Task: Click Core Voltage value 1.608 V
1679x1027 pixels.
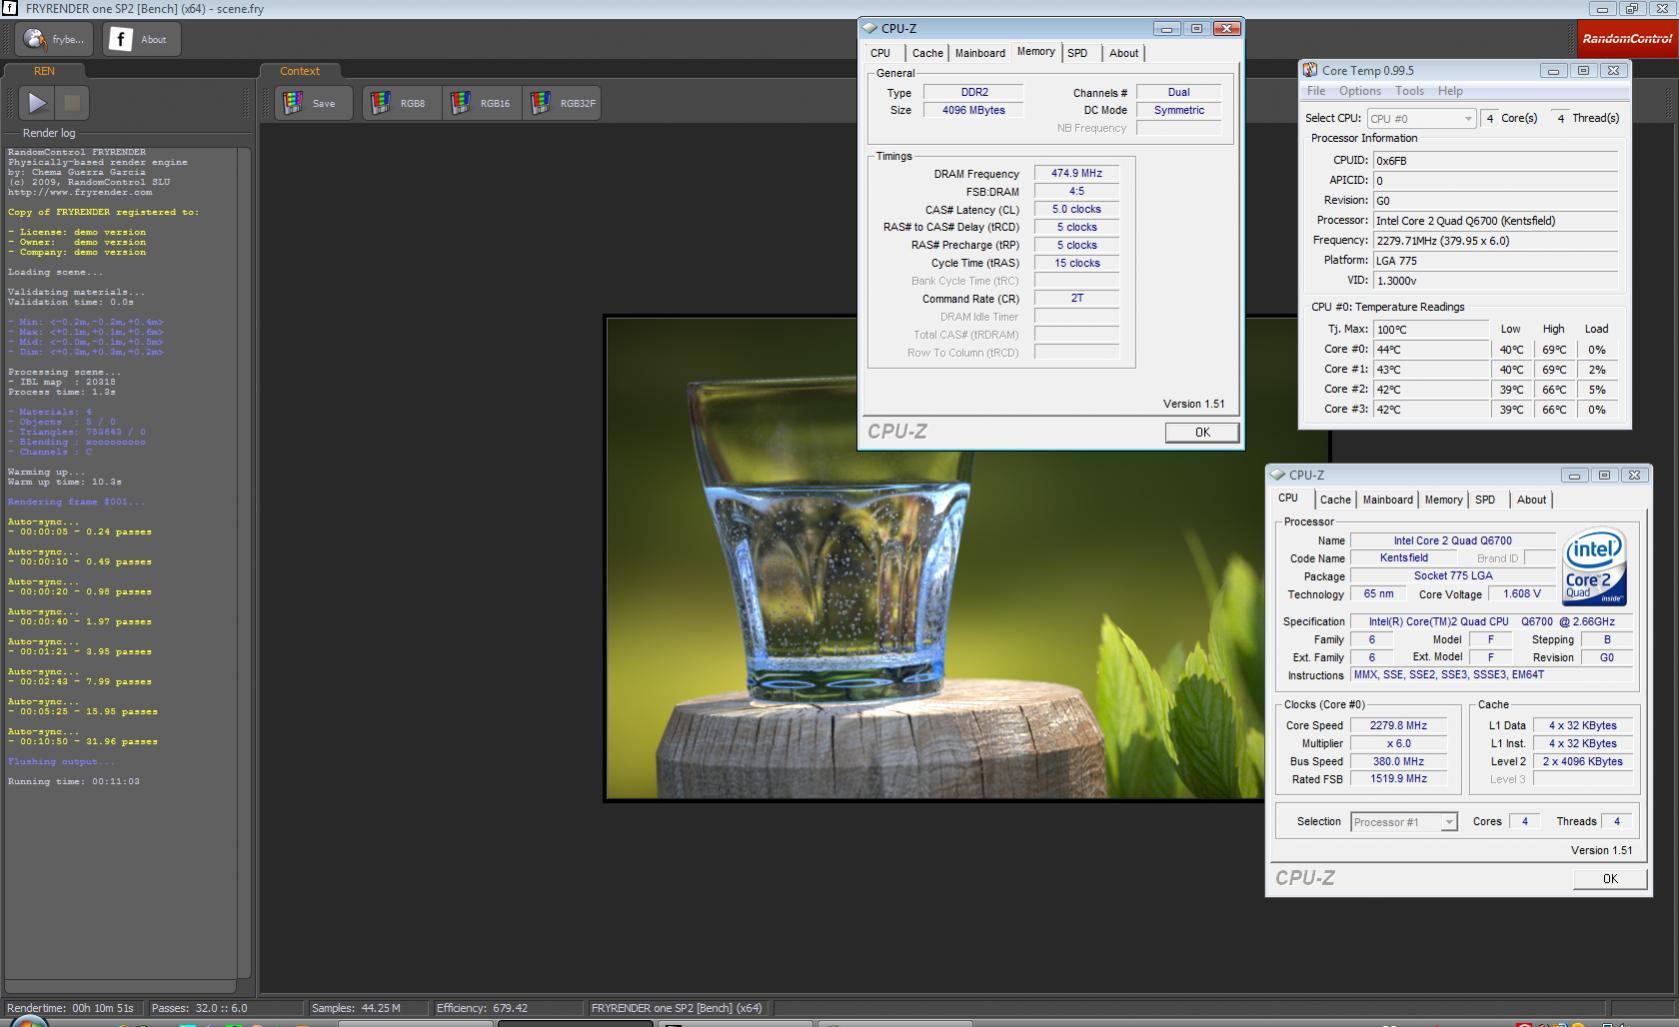Action: click(x=1522, y=594)
